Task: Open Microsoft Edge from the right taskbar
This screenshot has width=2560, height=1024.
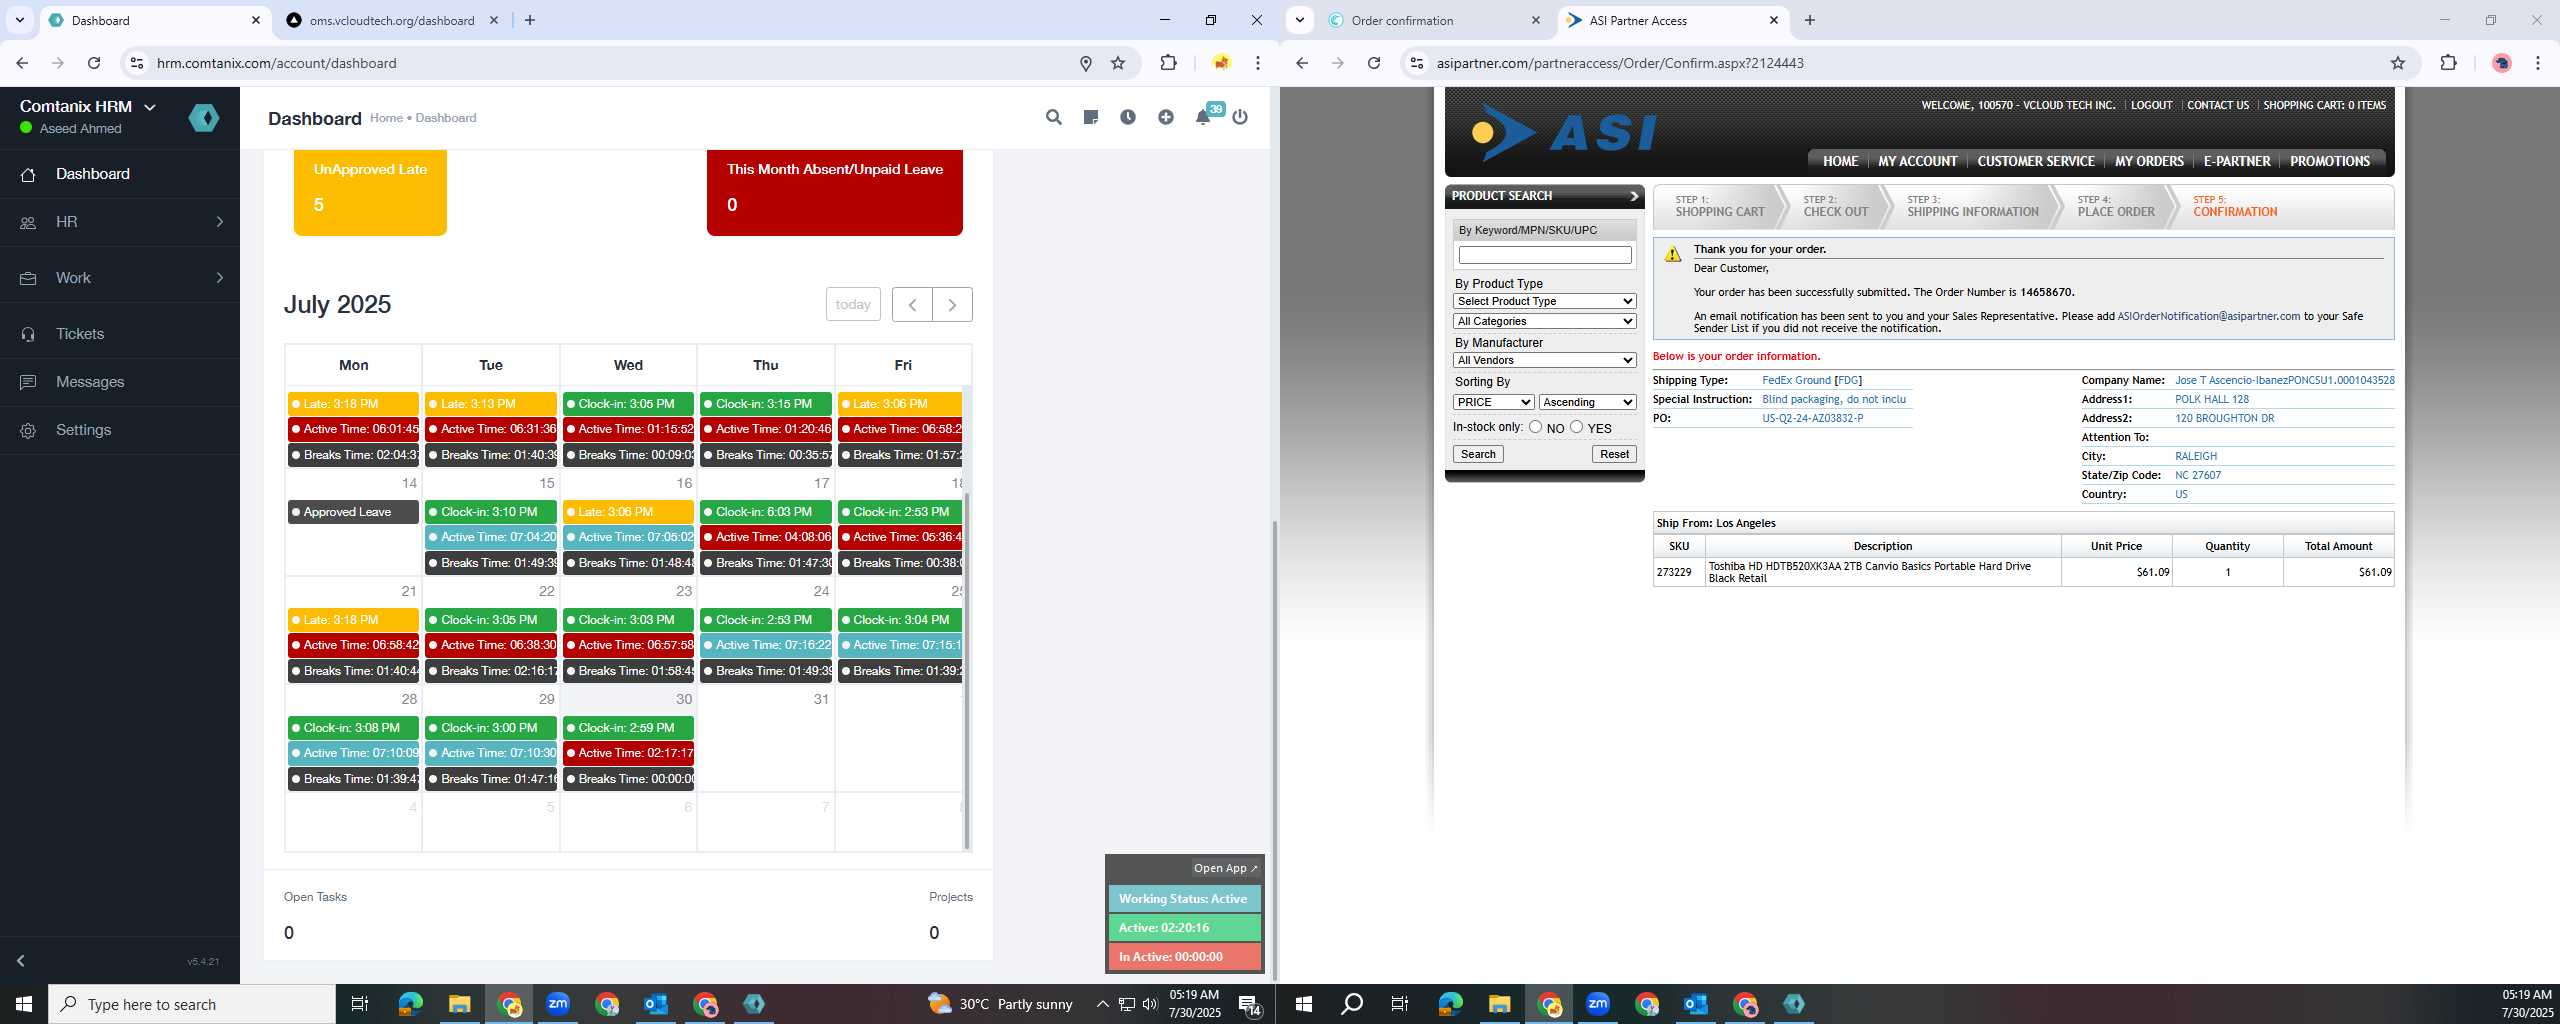Action: click(x=1450, y=1003)
